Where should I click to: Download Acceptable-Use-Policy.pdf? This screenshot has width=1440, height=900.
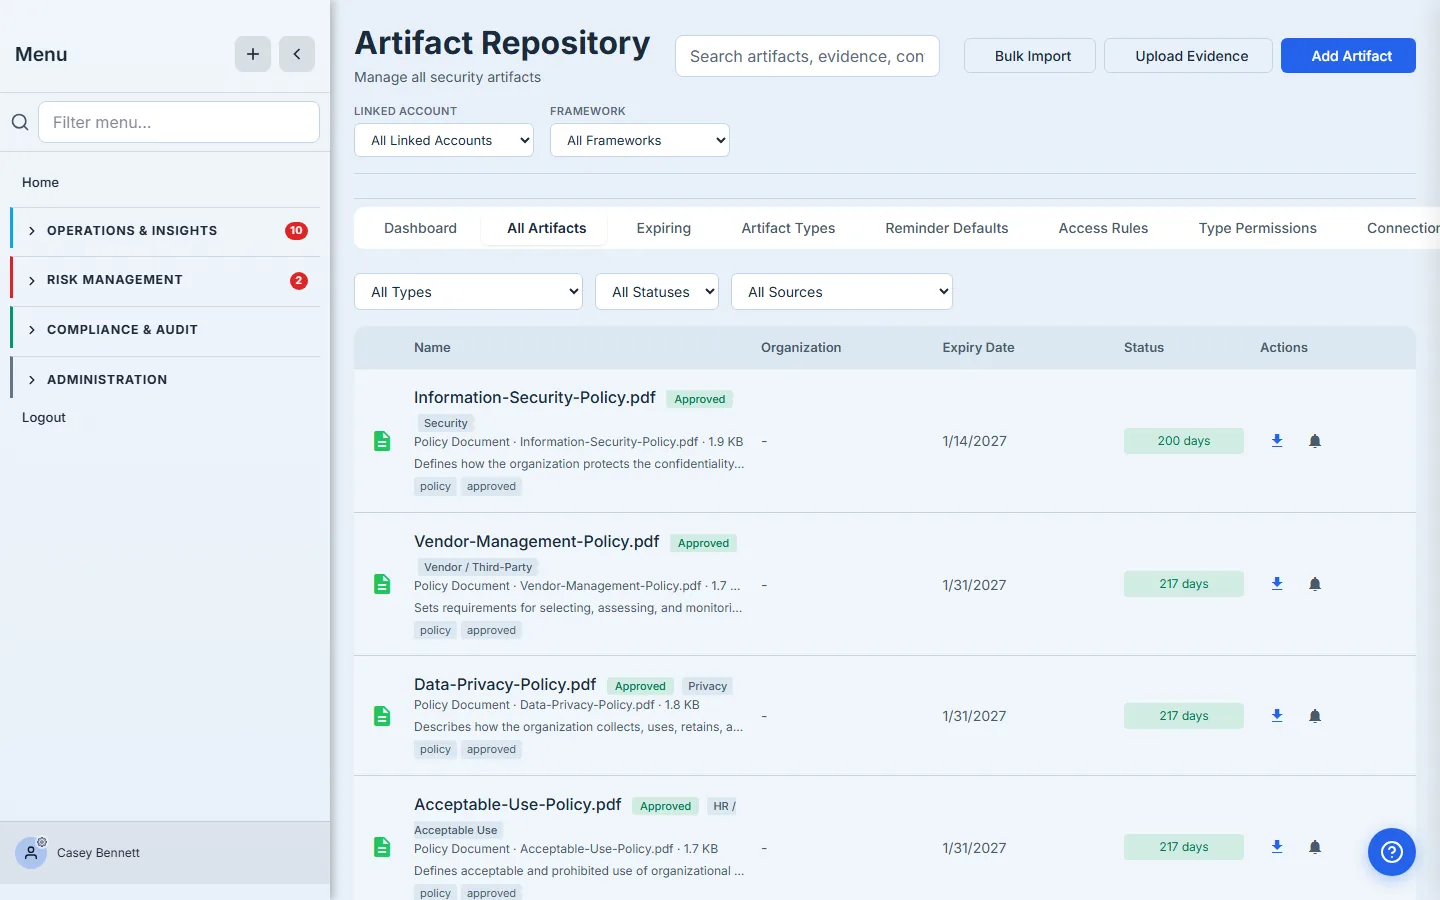[x=1277, y=847]
